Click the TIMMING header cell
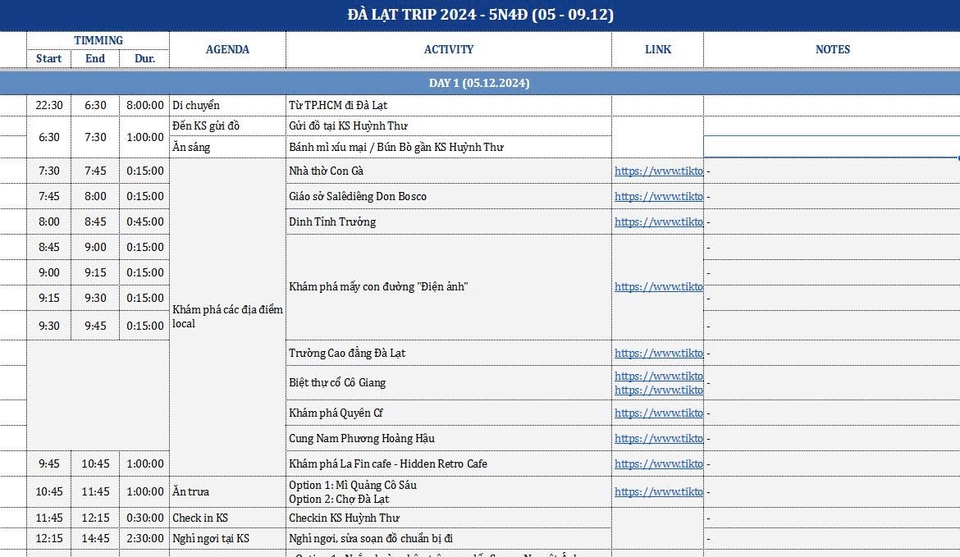The image size is (960, 557). pos(98,40)
